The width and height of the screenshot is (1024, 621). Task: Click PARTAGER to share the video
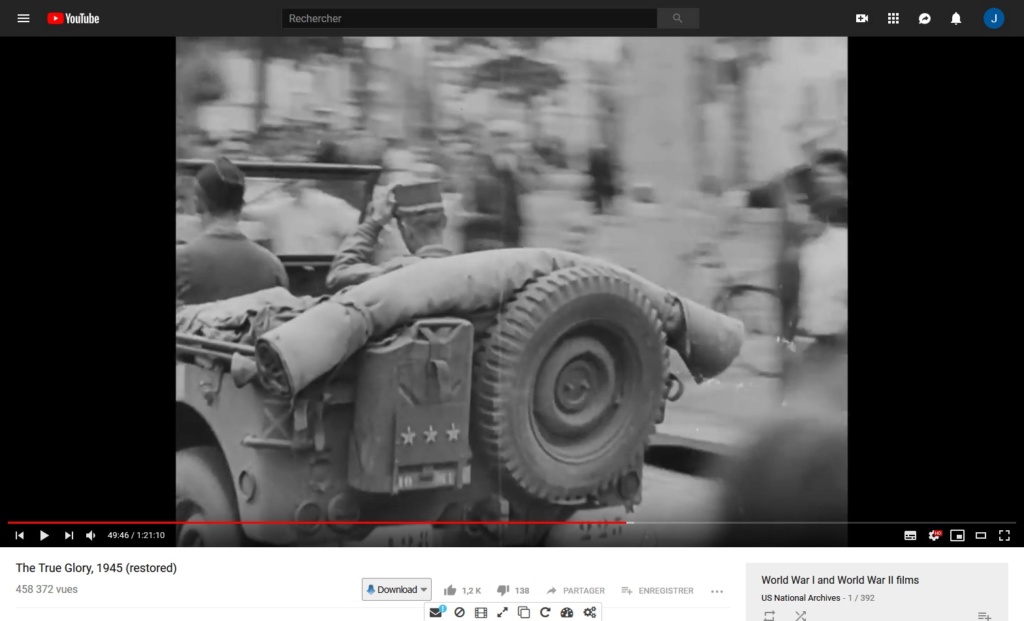575,590
